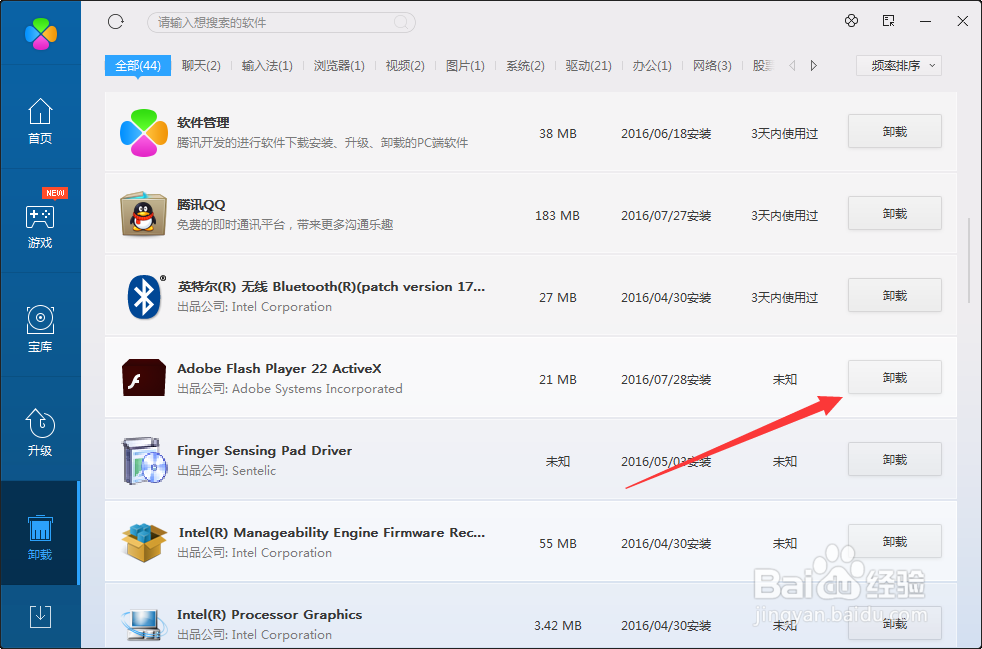Uninstall 腾讯QQ with its 卸载 button
Image resolution: width=982 pixels, height=649 pixels.
[x=894, y=213]
